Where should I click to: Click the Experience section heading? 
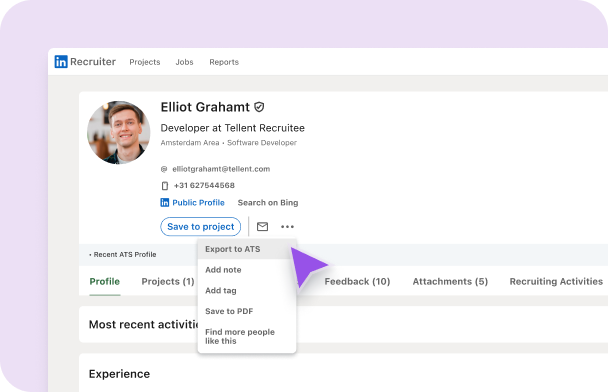119,374
